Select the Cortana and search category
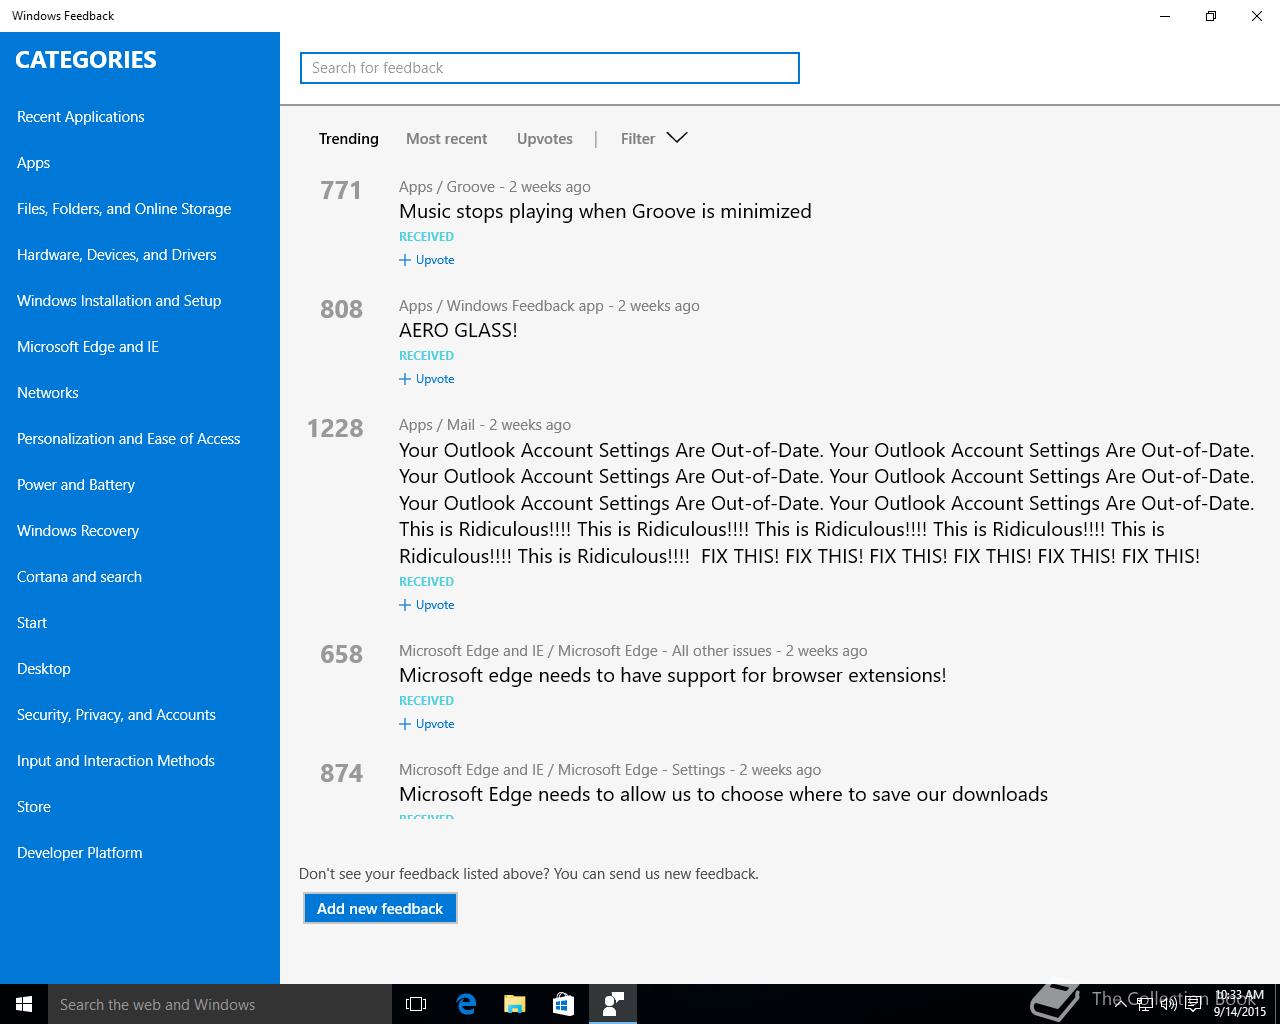 point(79,577)
